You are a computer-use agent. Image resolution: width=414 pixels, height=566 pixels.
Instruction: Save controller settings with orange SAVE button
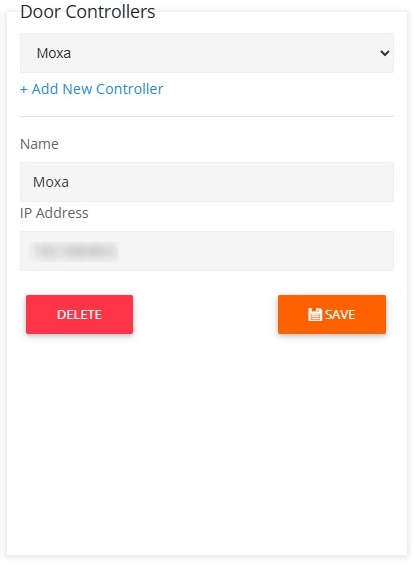pos(332,314)
